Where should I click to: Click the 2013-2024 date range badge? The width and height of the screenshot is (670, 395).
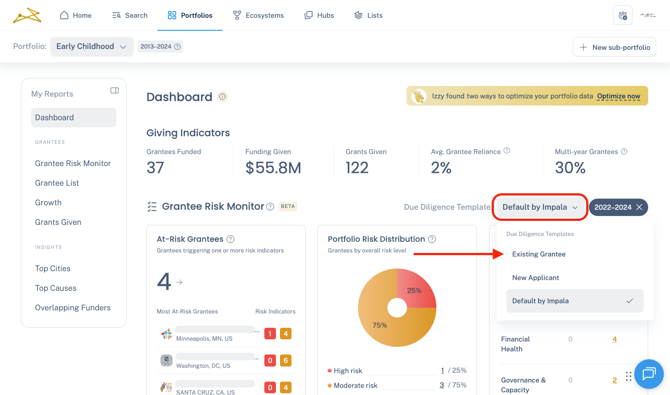point(160,47)
